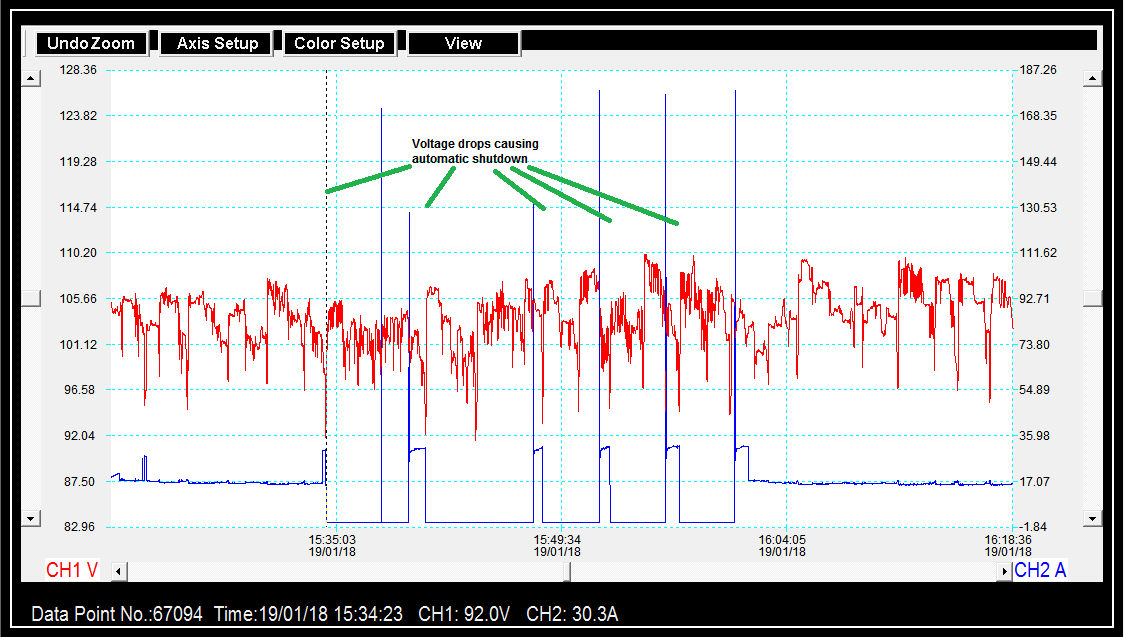The height and width of the screenshot is (637, 1124).
Task: Click the right arrow of the time scrollbar
Action: click(x=1004, y=571)
